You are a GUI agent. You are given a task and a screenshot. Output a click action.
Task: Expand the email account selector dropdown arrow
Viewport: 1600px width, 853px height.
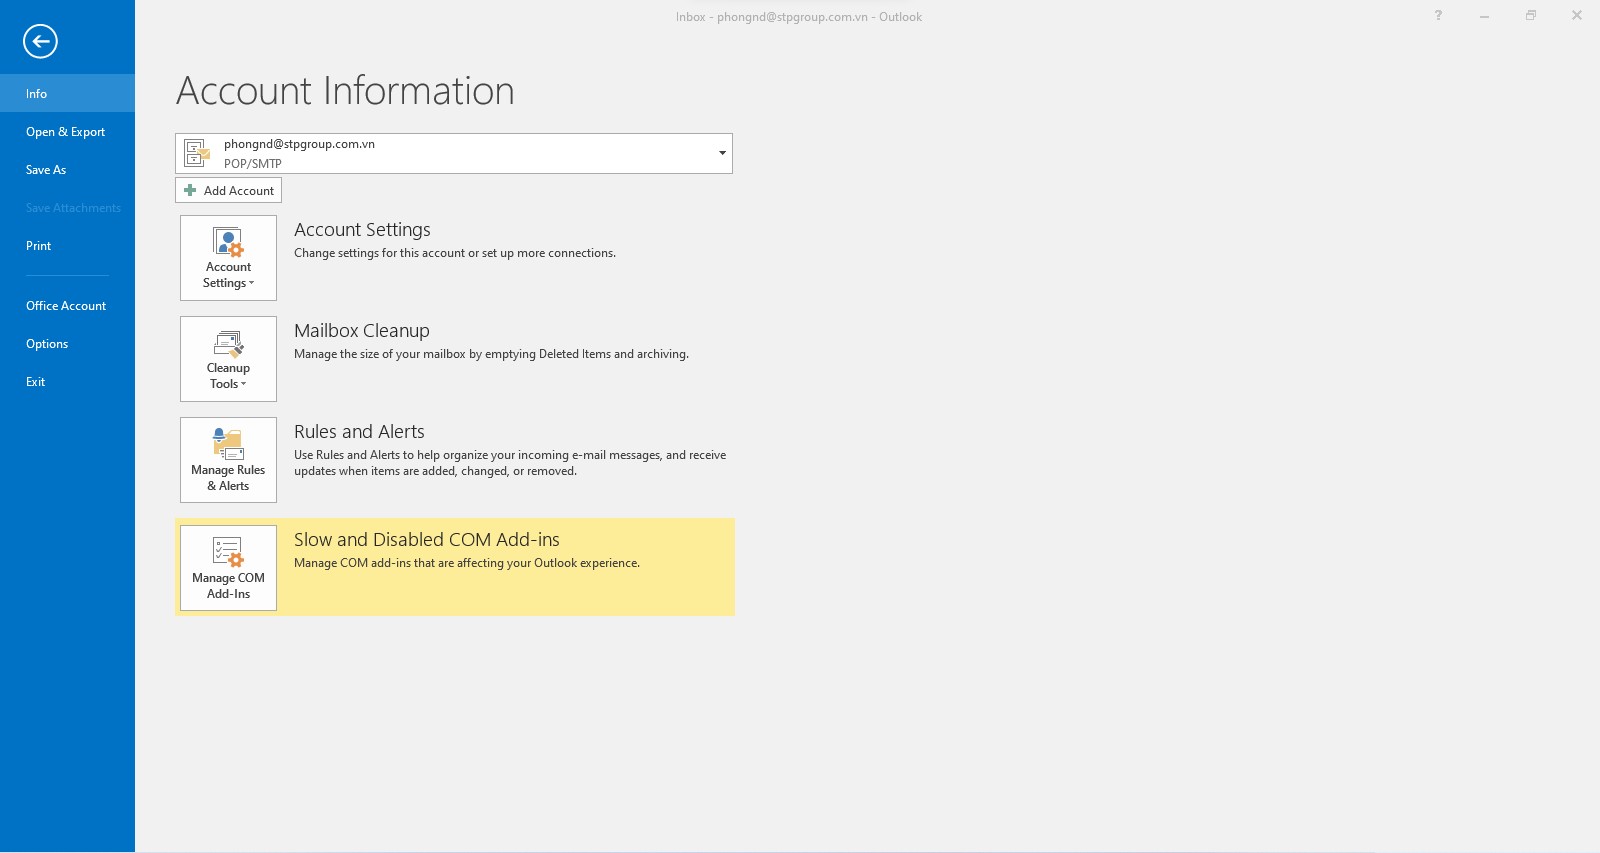click(x=721, y=153)
